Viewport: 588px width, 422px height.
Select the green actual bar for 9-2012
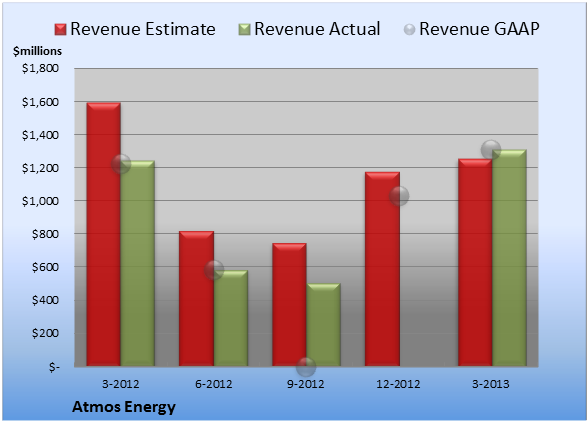click(324, 324)
